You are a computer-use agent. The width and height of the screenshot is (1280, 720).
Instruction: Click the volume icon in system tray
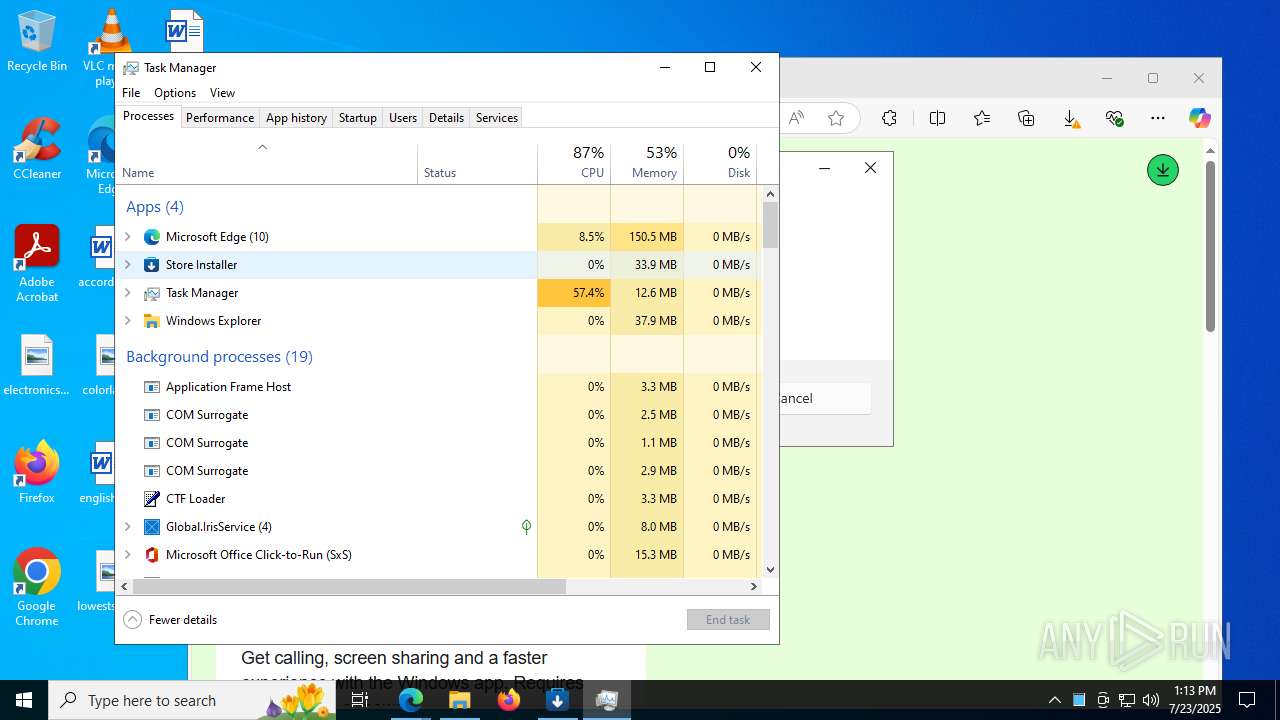click(x=1151, y=700)
